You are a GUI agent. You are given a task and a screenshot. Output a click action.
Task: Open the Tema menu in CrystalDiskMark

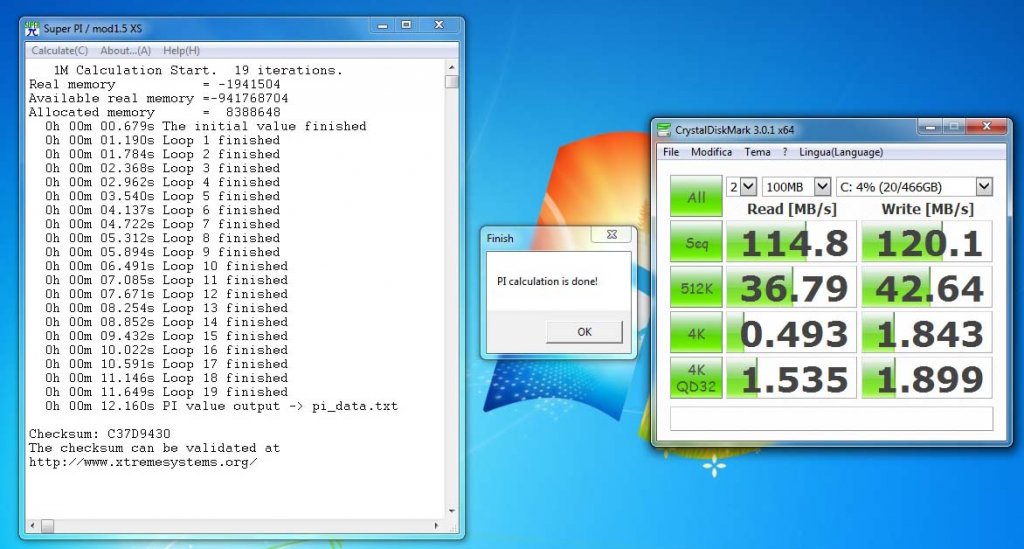[x=758, y=152]
